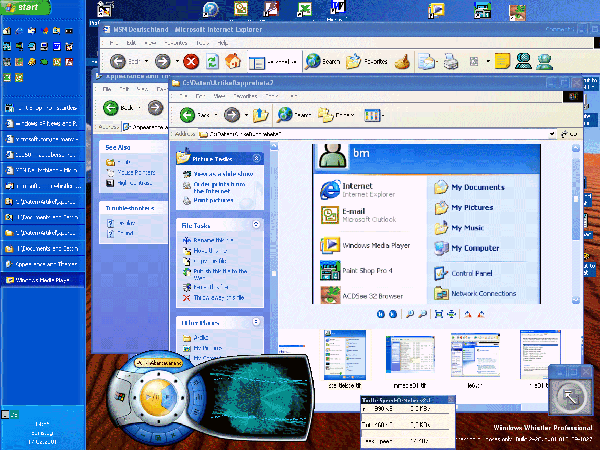Click the Mail icon in Internet Explorer toolbar
Image resolution: width=600 pixels, height=450 pixels.
pyautogui.click(x=426, y=61)
